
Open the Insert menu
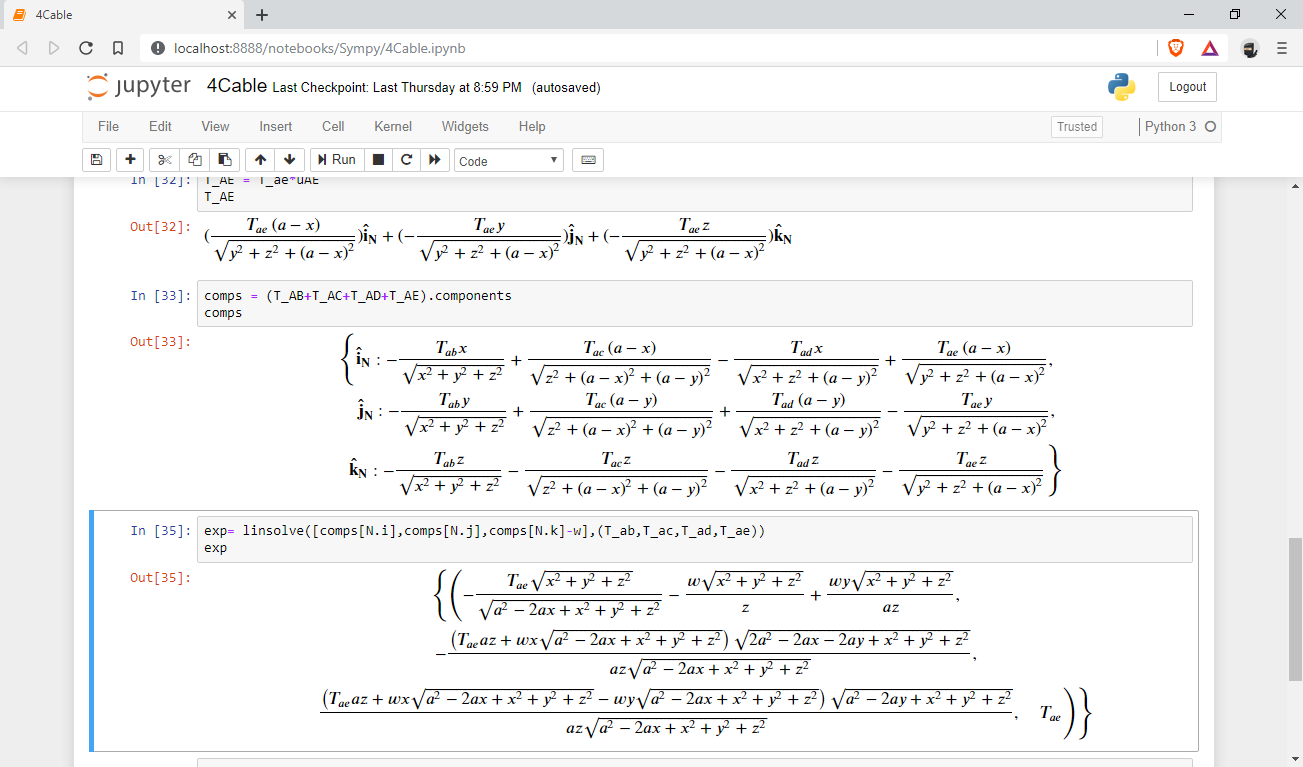[276, 127]
